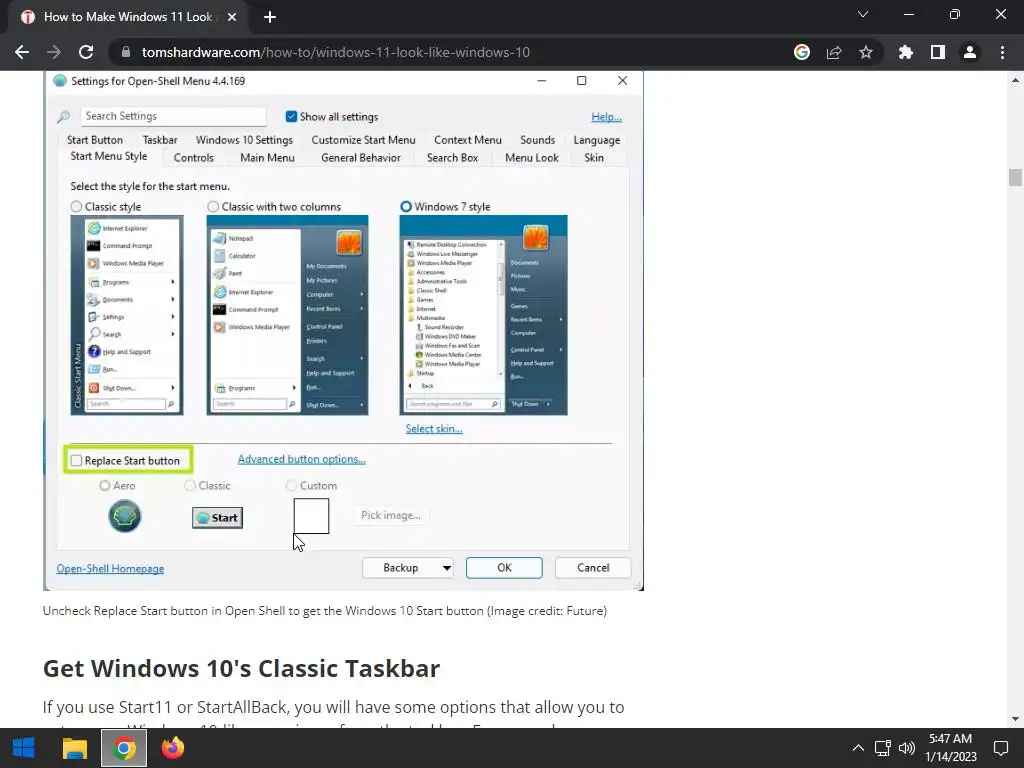Click the Open-Shell shell icon in dialog title
The height and width of the screenshot is (768, 1024).
60,81
